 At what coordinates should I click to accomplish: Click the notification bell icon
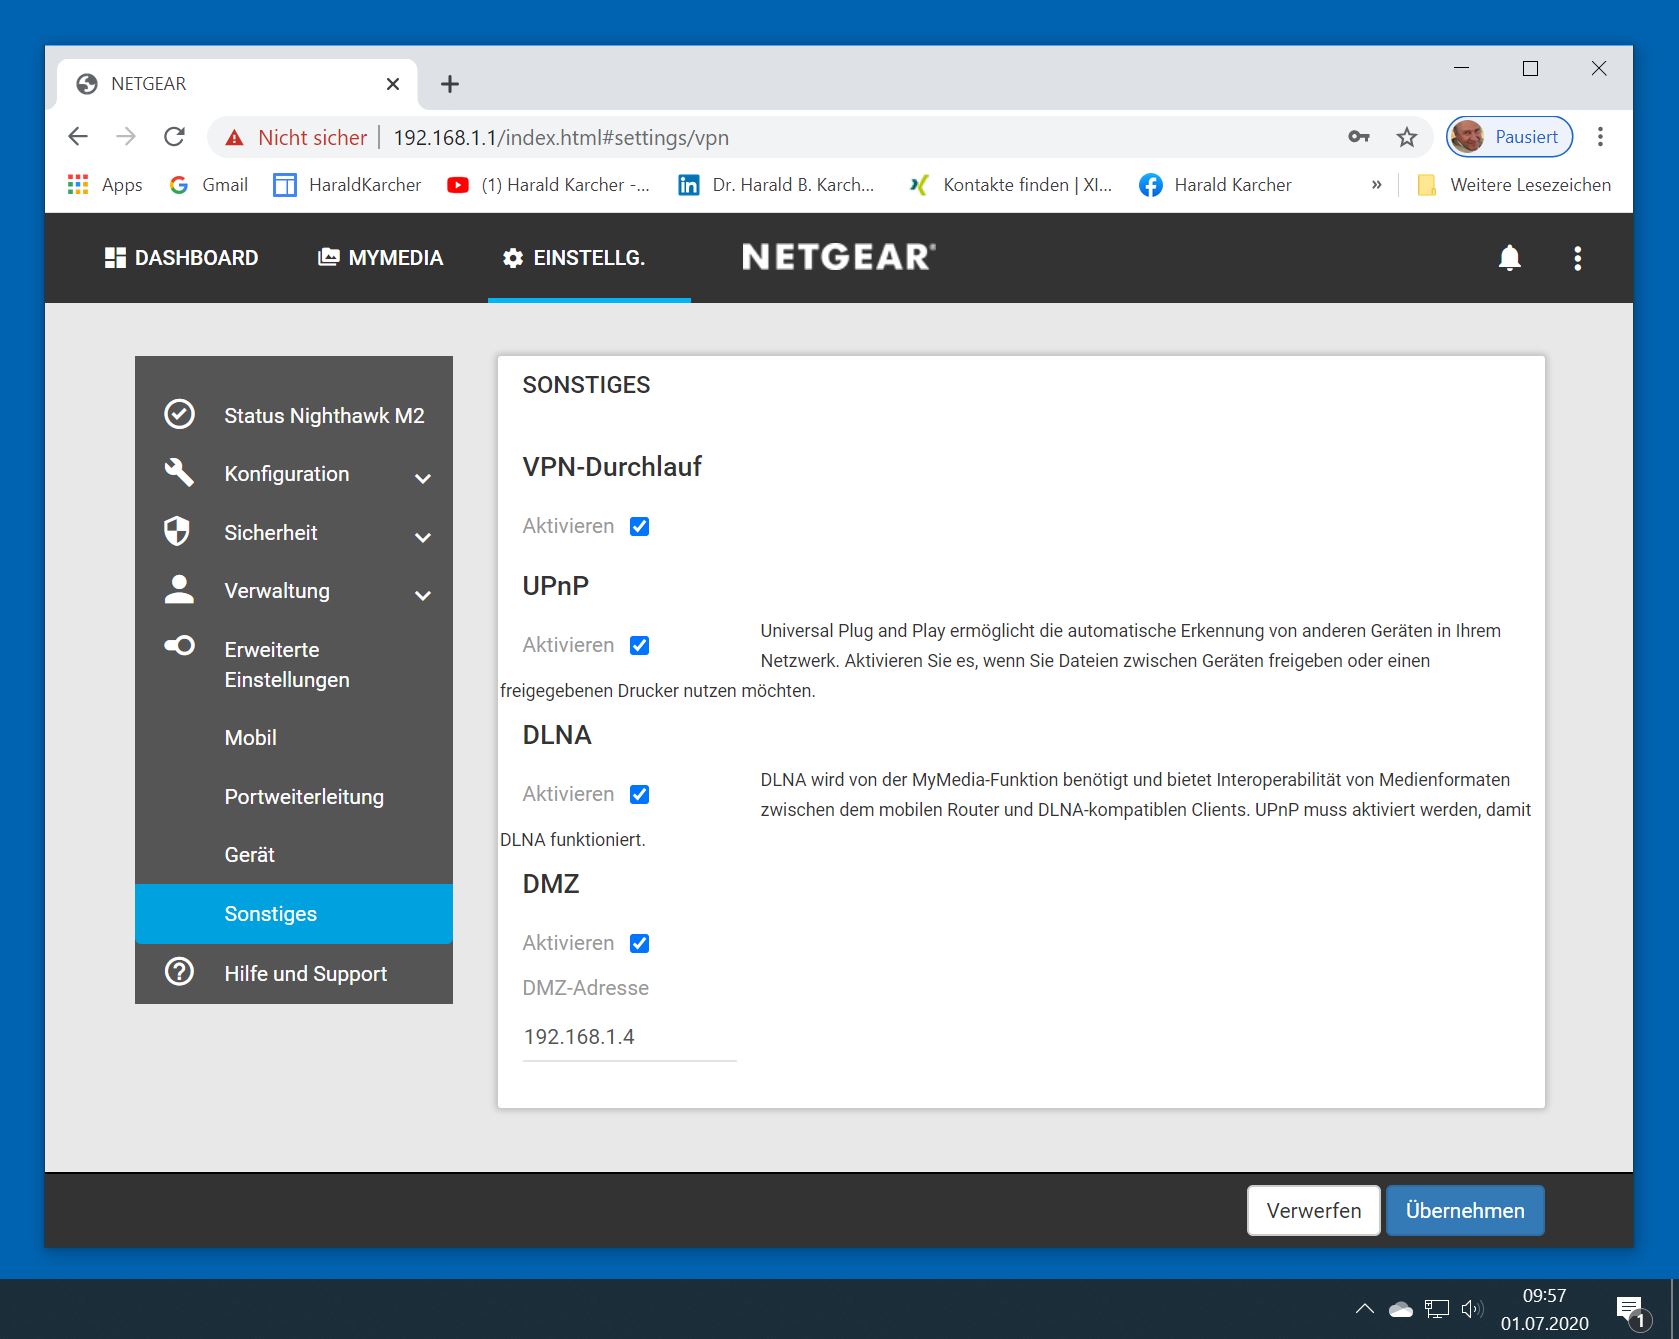pyautogui.click(x=1509, y=258)
